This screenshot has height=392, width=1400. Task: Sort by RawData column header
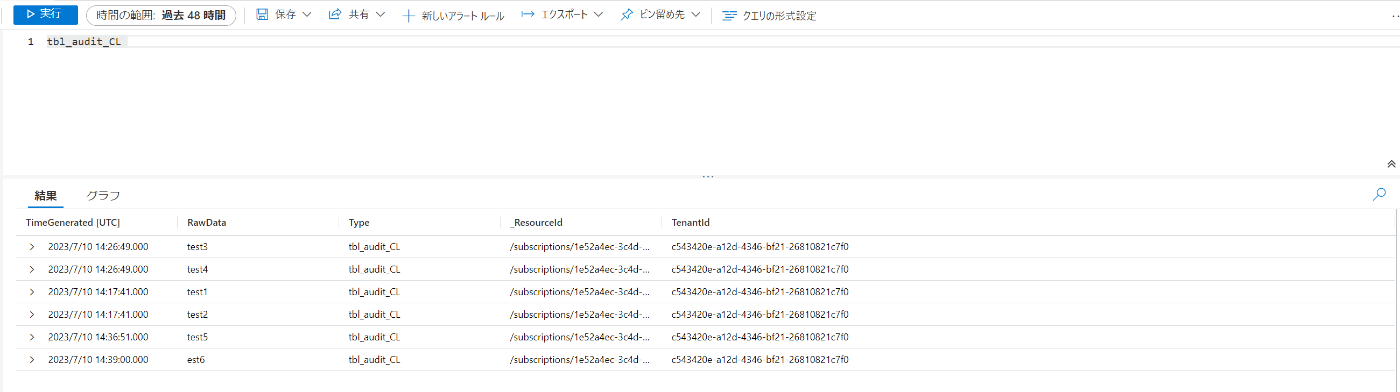[x=207, y=222]
